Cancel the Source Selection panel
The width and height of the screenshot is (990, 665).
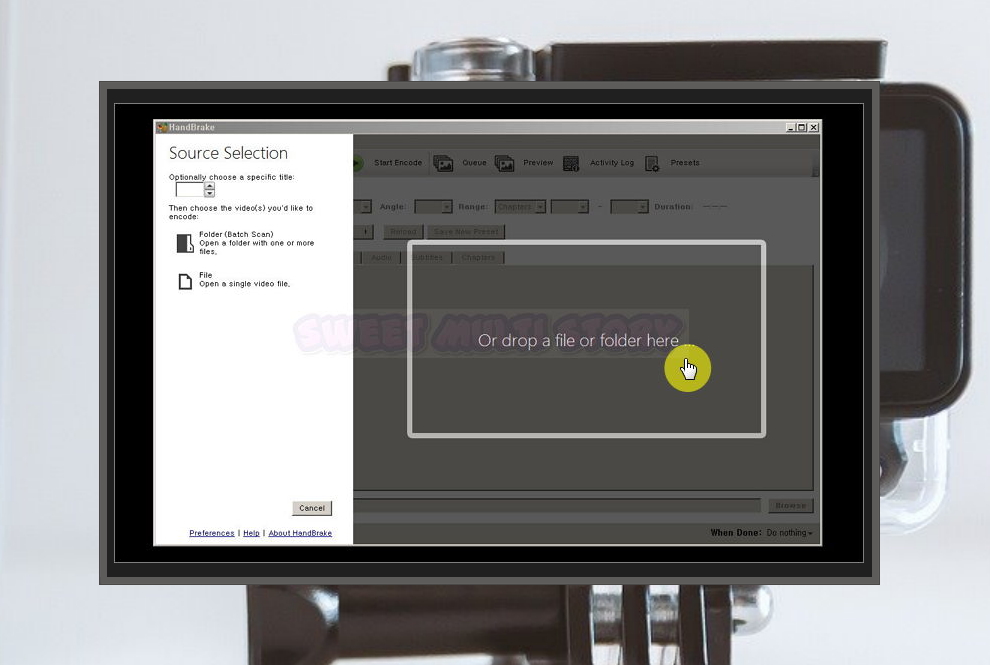tap(312, 508)
